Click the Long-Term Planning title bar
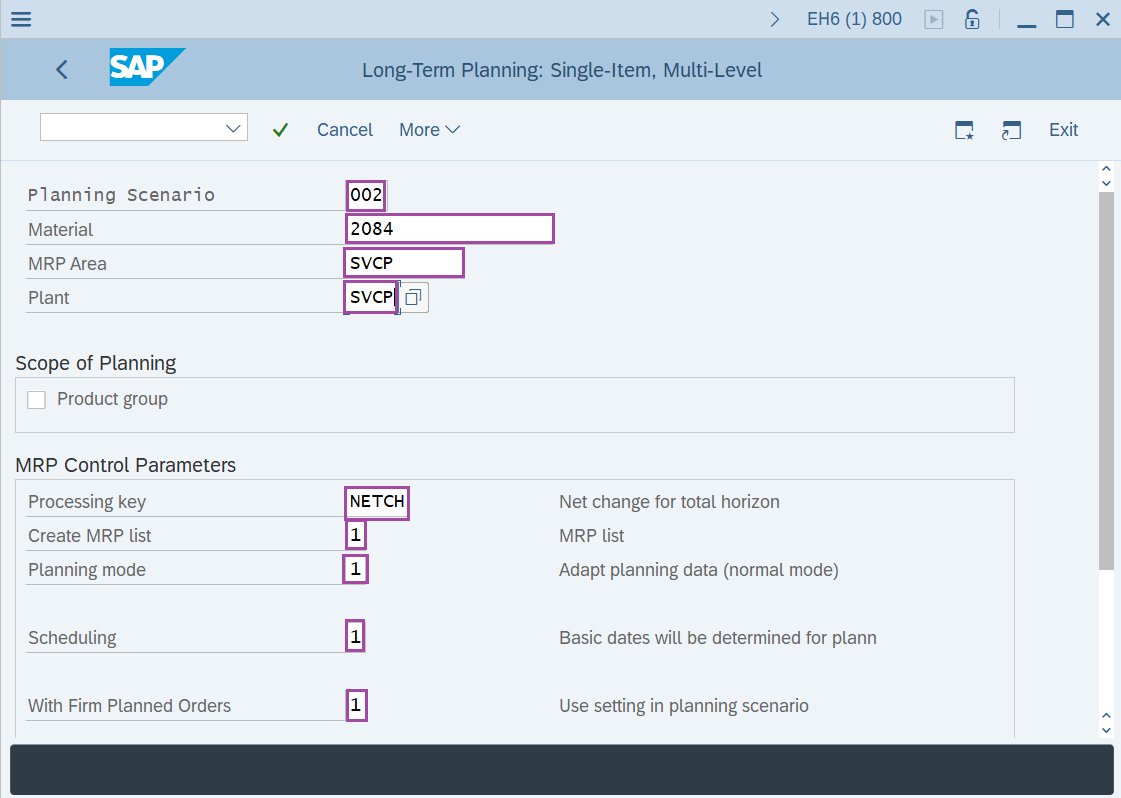 pyautogui.click(x=562, y=70)
